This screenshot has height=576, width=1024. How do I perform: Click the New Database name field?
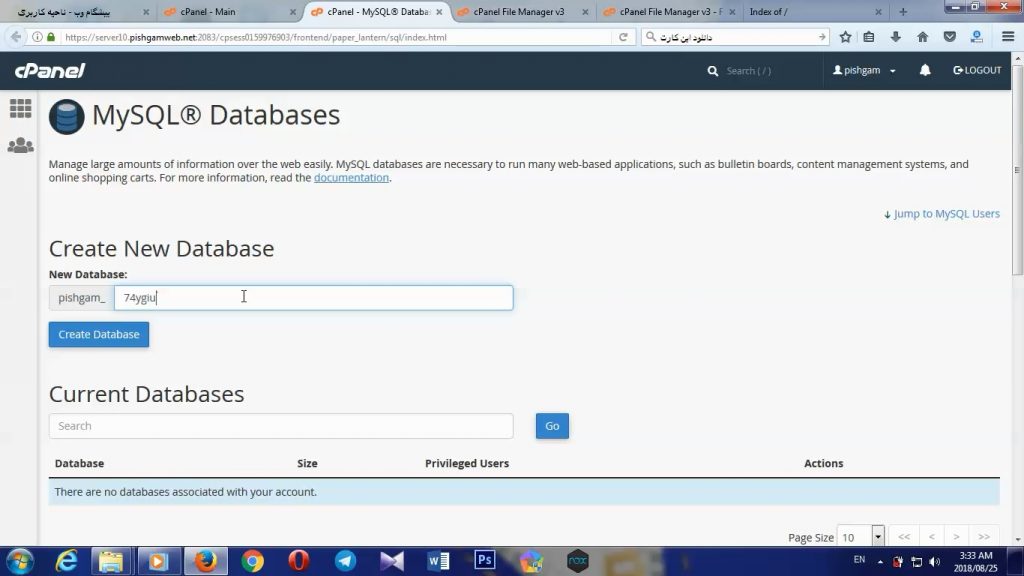coord(313,298)
